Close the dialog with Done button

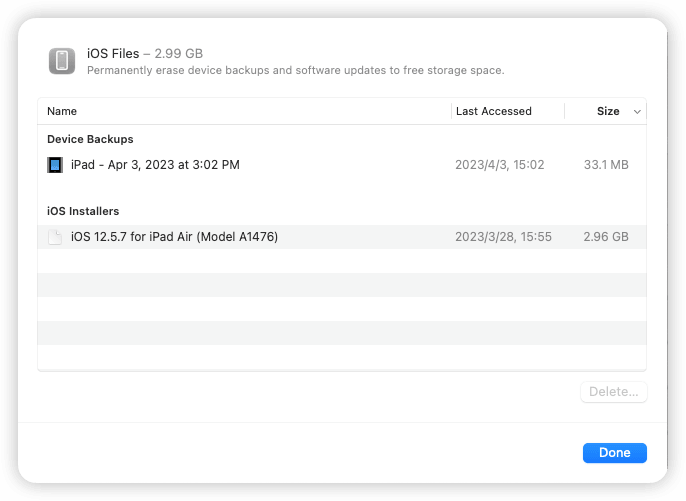tap(614, 453)
